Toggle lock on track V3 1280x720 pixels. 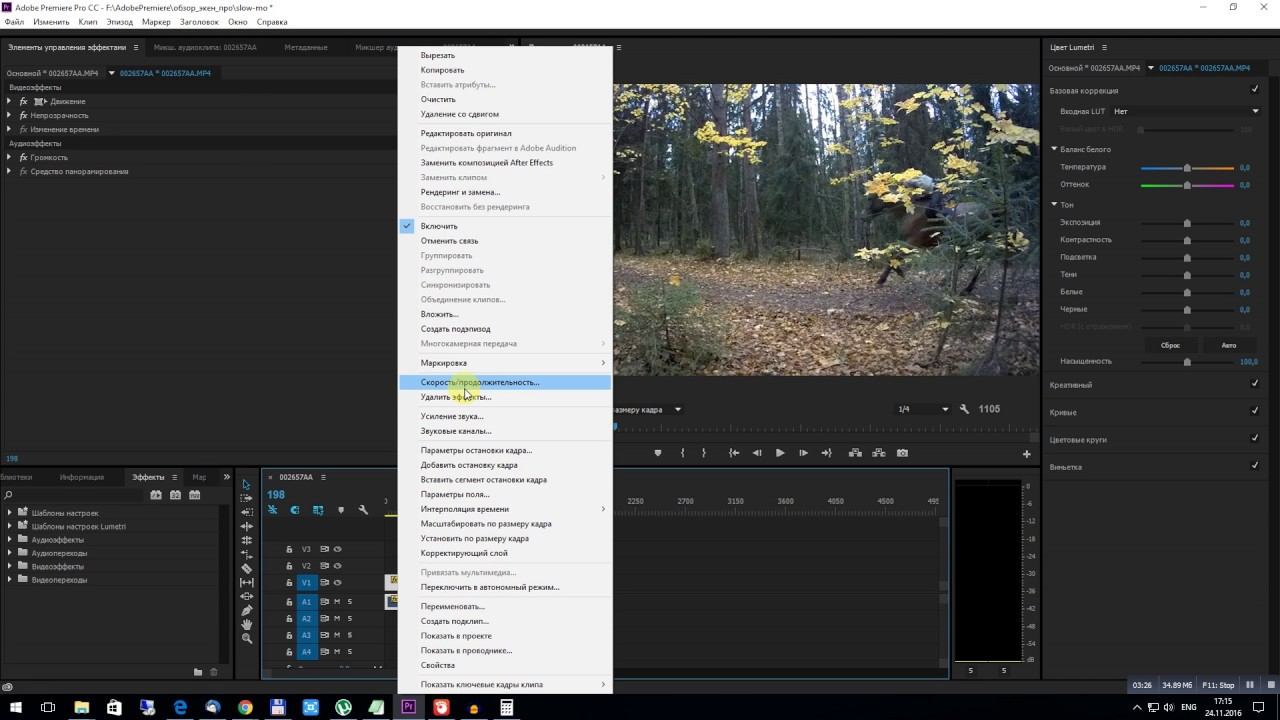click(x=289, y=549)
